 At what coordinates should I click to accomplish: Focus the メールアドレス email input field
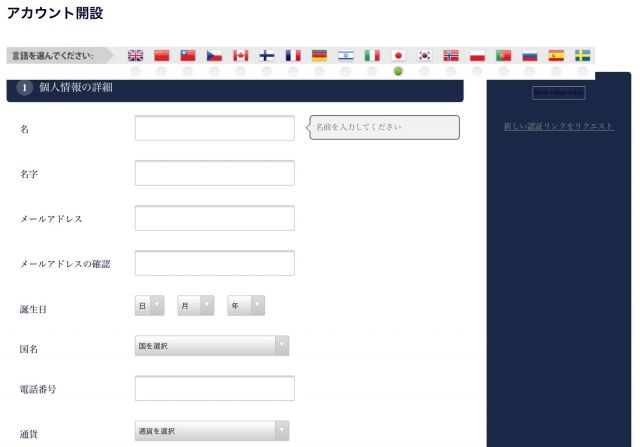coord(214,218)
